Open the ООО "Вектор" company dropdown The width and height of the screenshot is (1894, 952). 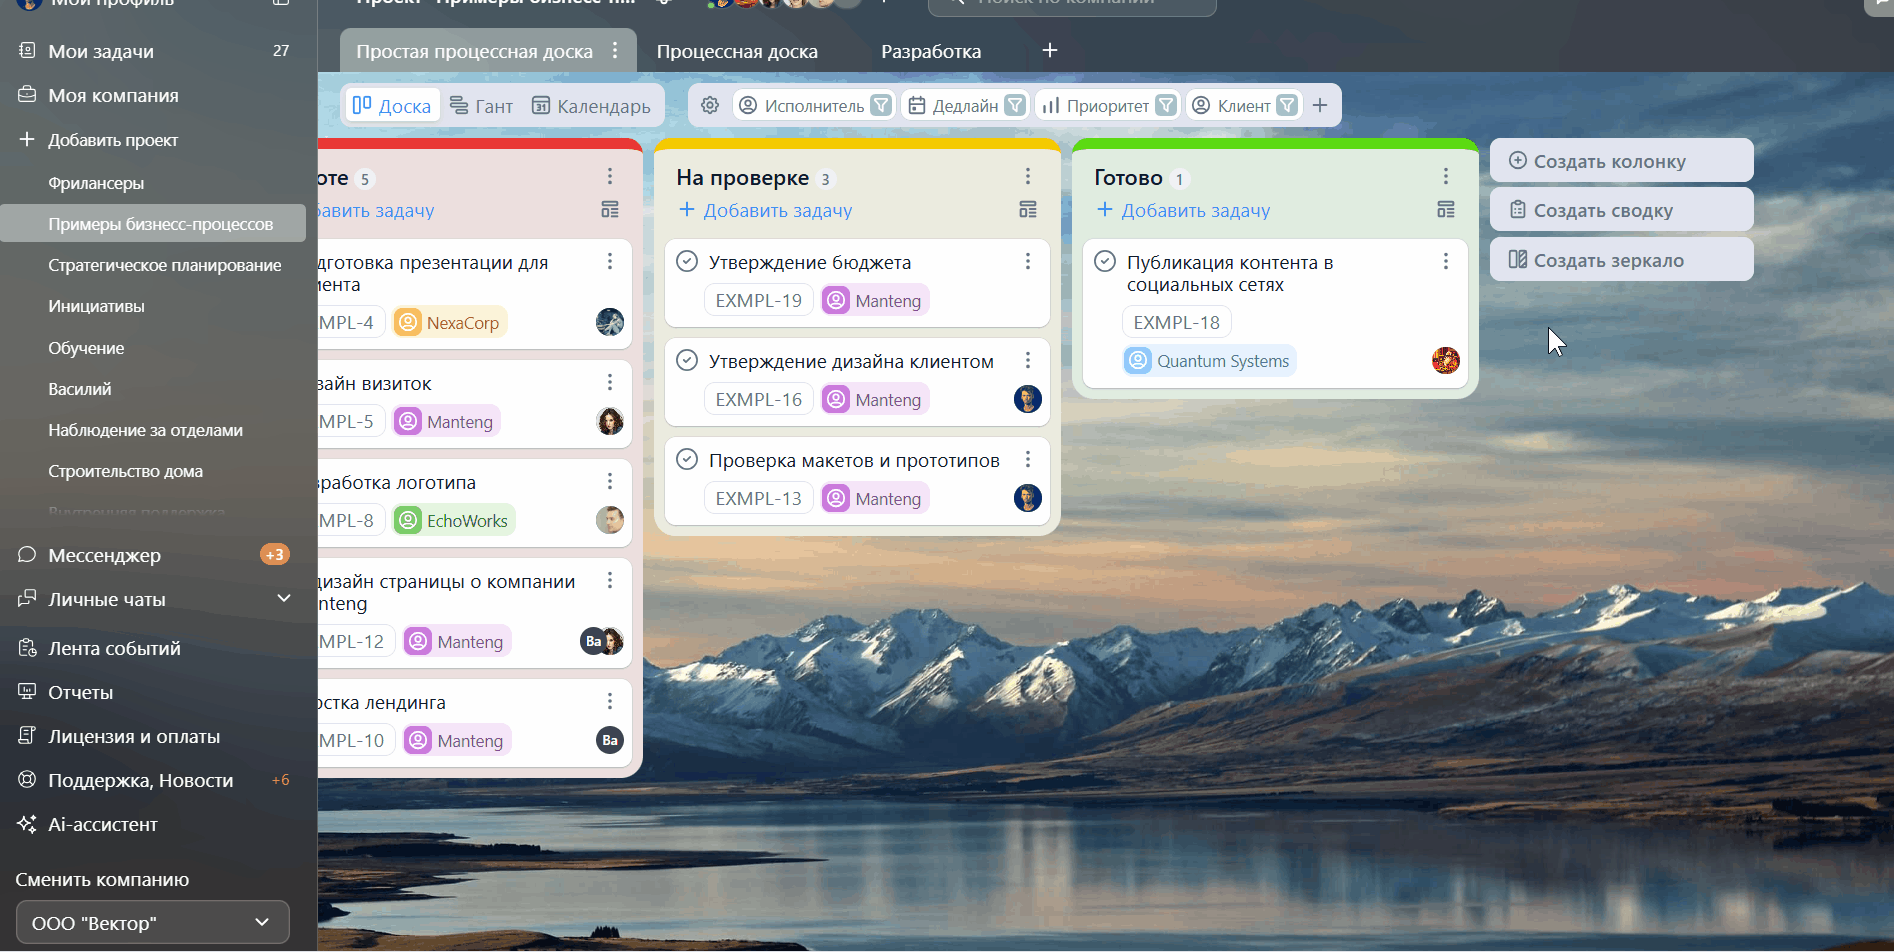point(153,923)
